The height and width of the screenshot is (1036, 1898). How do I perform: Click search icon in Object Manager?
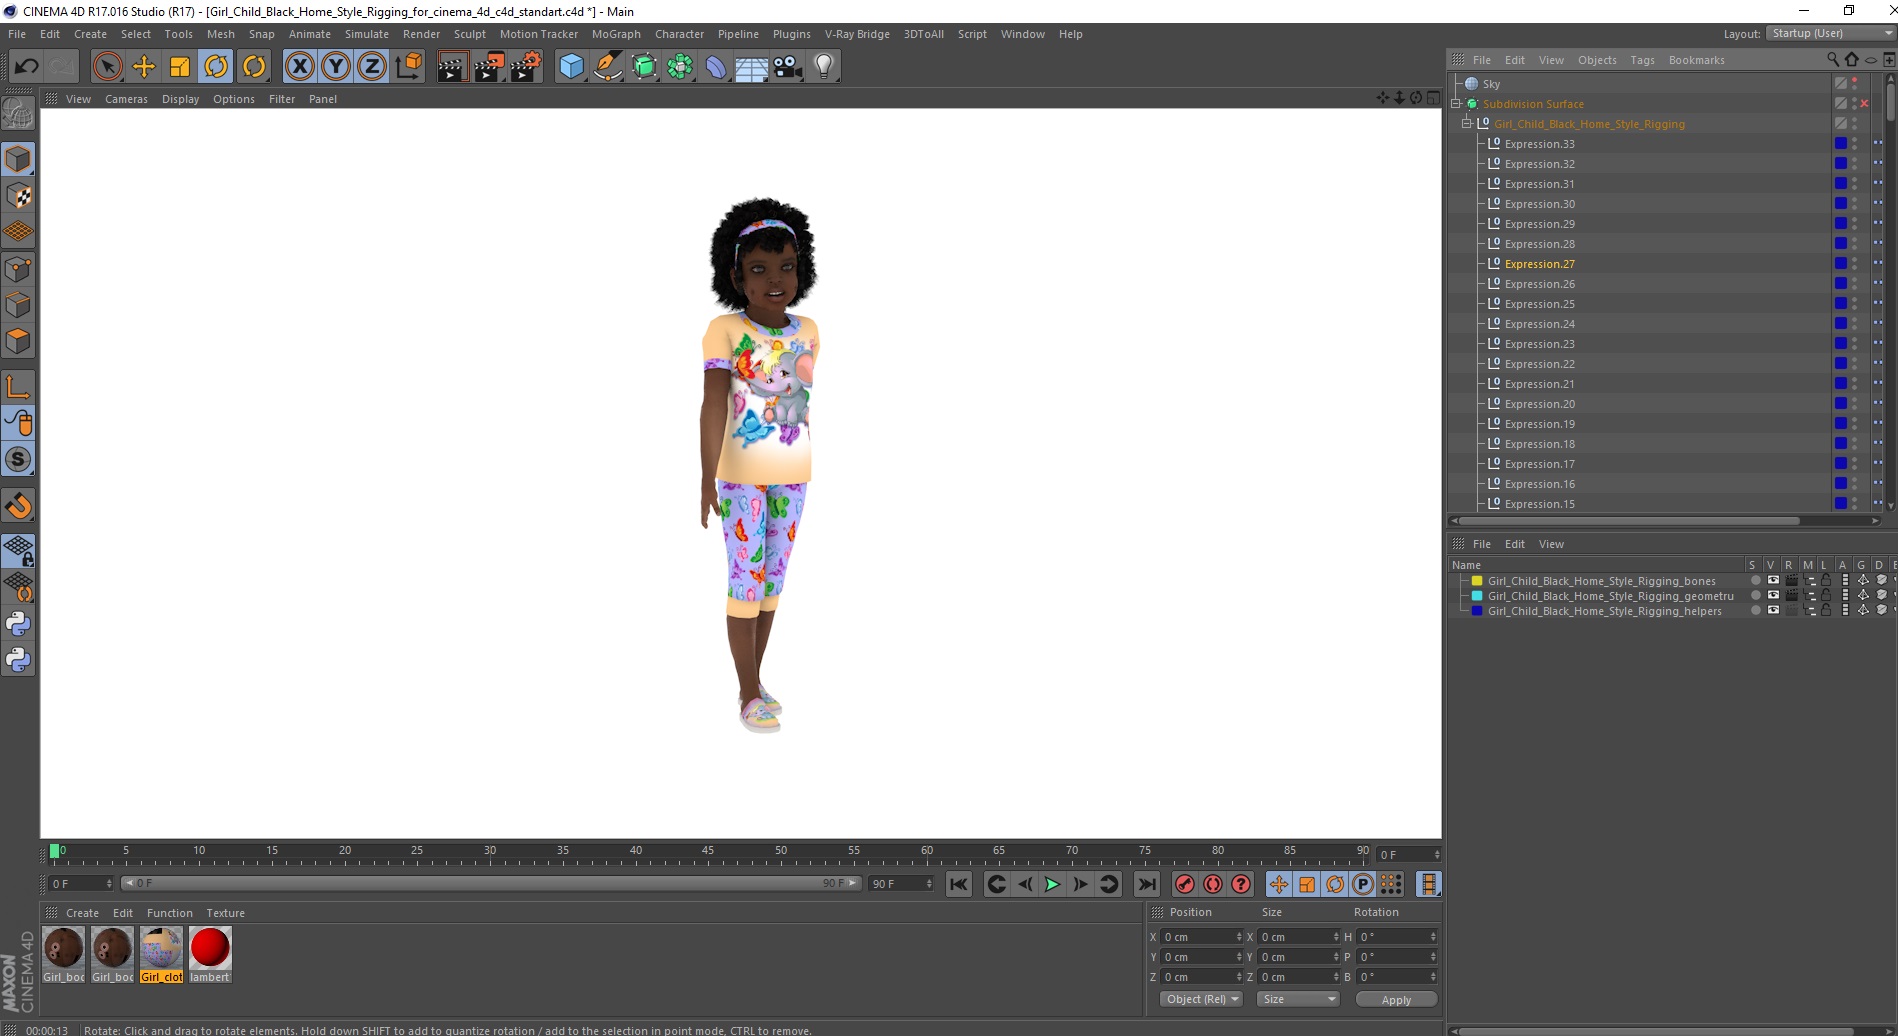1833,60
